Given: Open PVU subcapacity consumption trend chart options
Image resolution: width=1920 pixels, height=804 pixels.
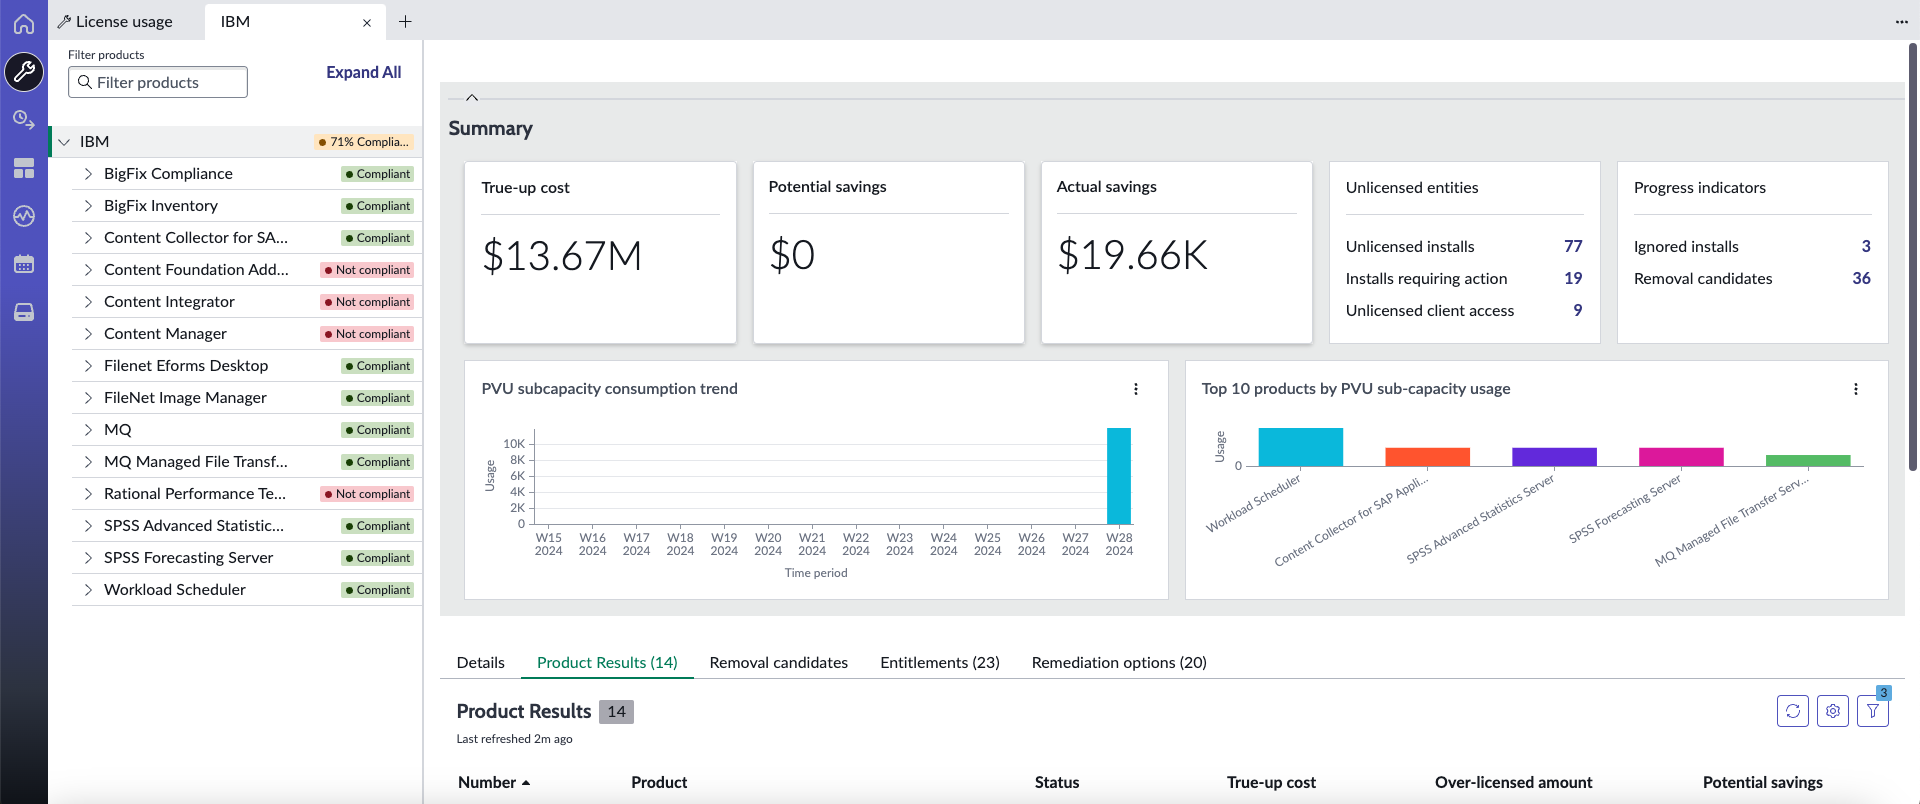Looking at the screenshot, I should pos(1136,389).
